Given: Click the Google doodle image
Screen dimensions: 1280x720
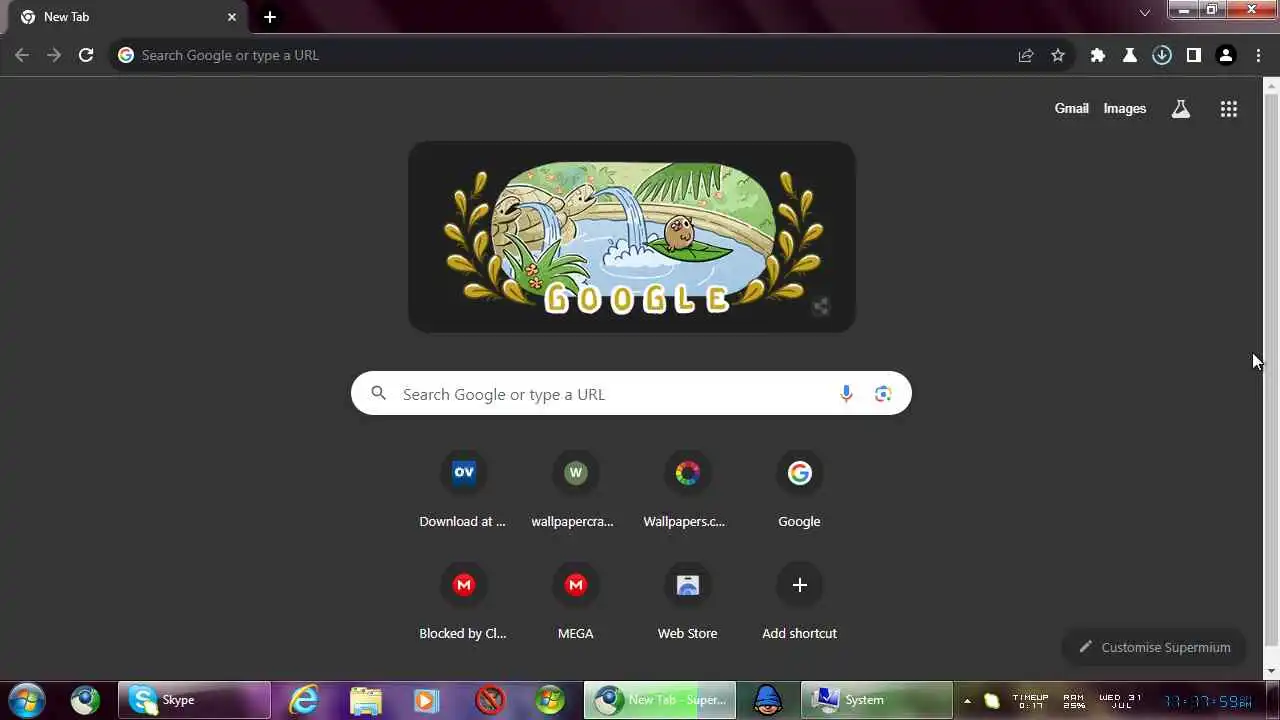Looking at the screenshot, I should [632, 237].
